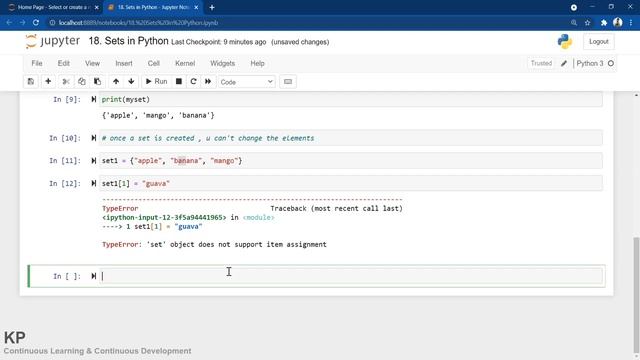
Task: Go back in browser history
Action: tap(9, 23)
